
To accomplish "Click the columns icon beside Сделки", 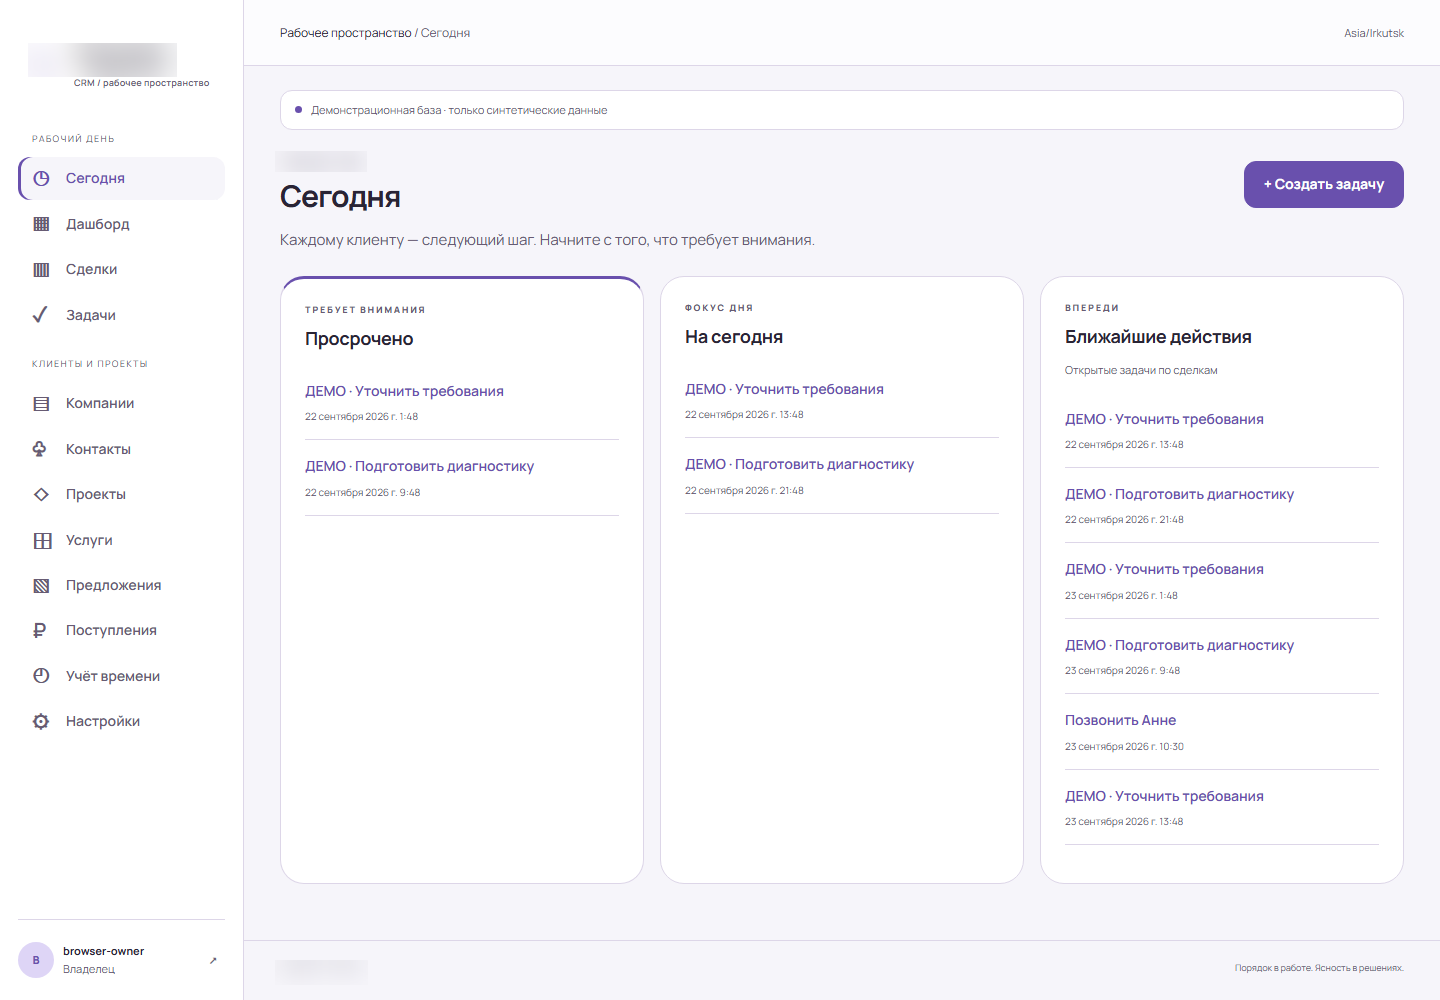I will click(41, 269).
